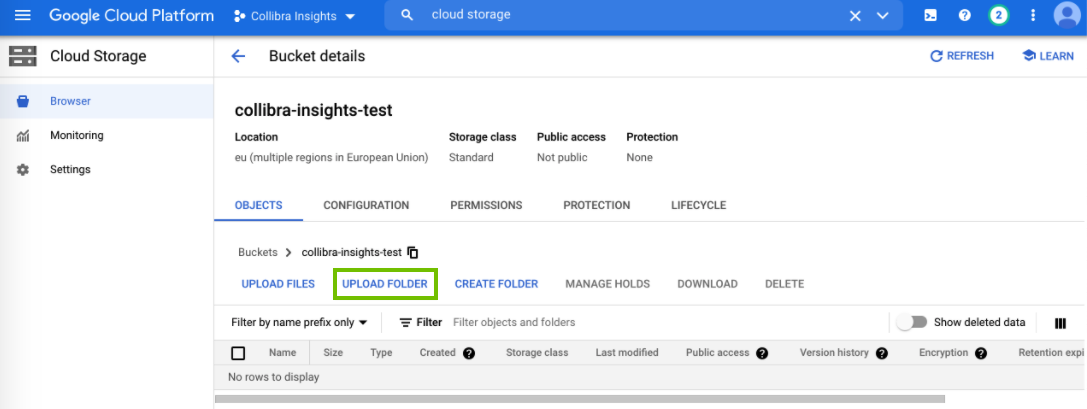Open the main navigation hamburger menu
The width and height of the screenshot is (1087, 409).
(x=23, y=16)
